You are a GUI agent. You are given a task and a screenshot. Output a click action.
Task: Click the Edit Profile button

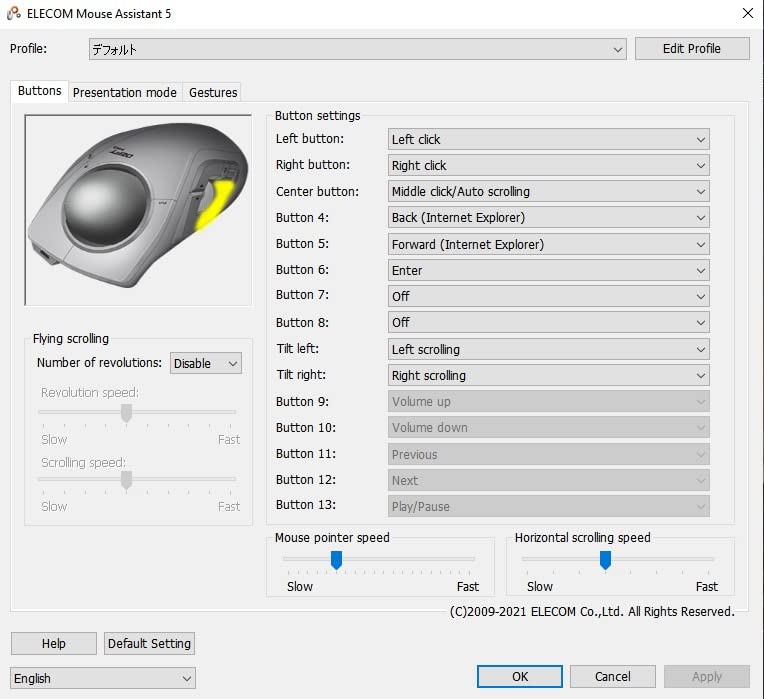click(692, 49)
